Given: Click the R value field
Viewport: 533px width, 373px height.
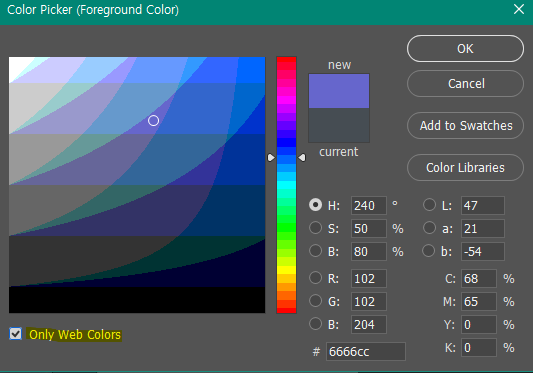Looking at the screenshot, I should pos(368,278).
